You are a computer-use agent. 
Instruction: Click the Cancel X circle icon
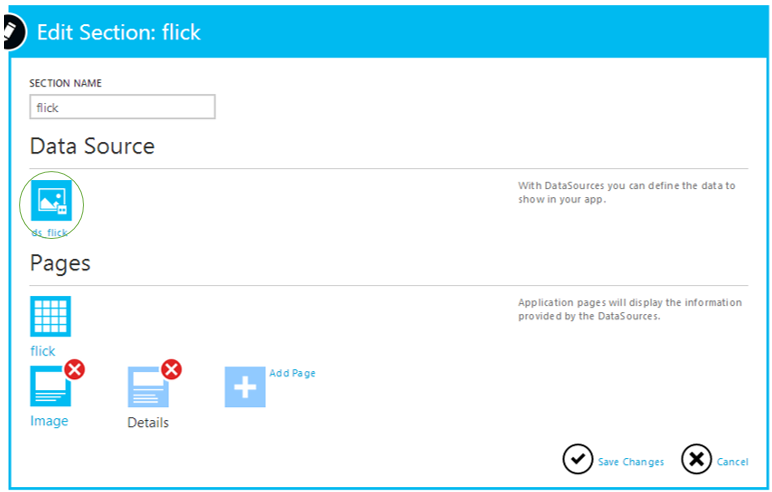(x=696, y=459)
